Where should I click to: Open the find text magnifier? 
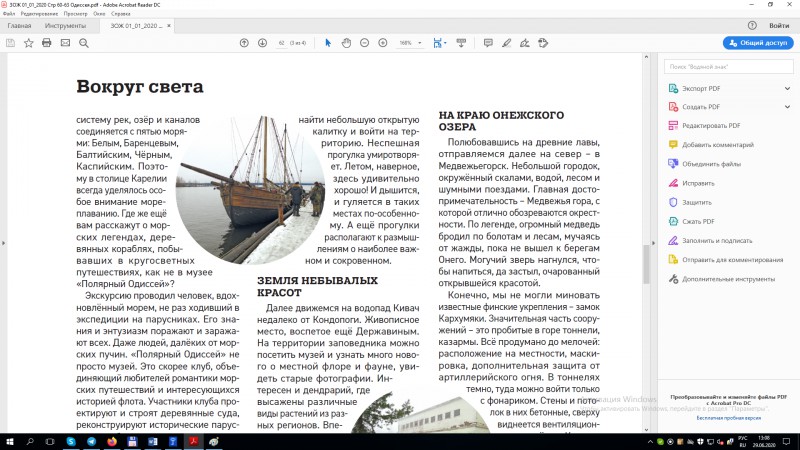(84, 43)
